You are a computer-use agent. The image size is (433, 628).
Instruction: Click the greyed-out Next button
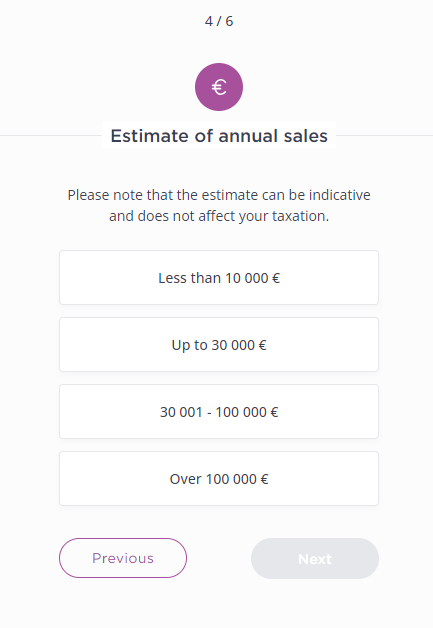pyautogui.click(x=315, y=558)
